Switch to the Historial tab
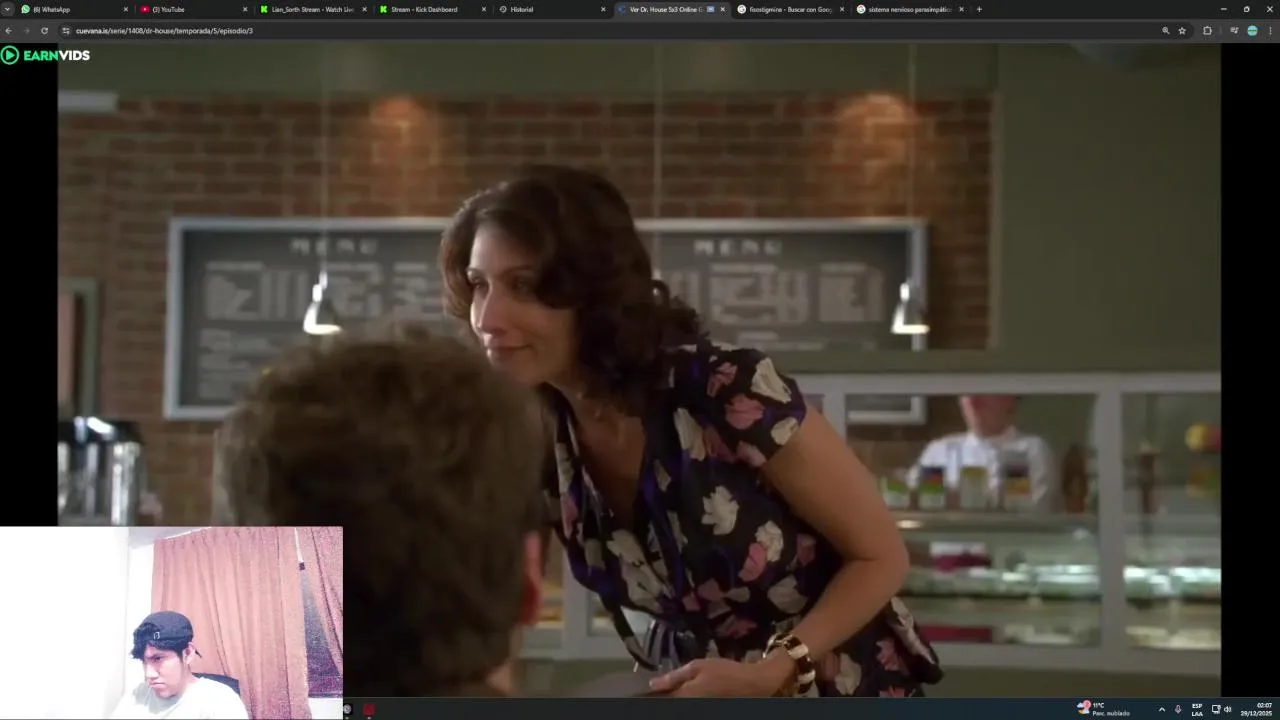 pos(552,9)
